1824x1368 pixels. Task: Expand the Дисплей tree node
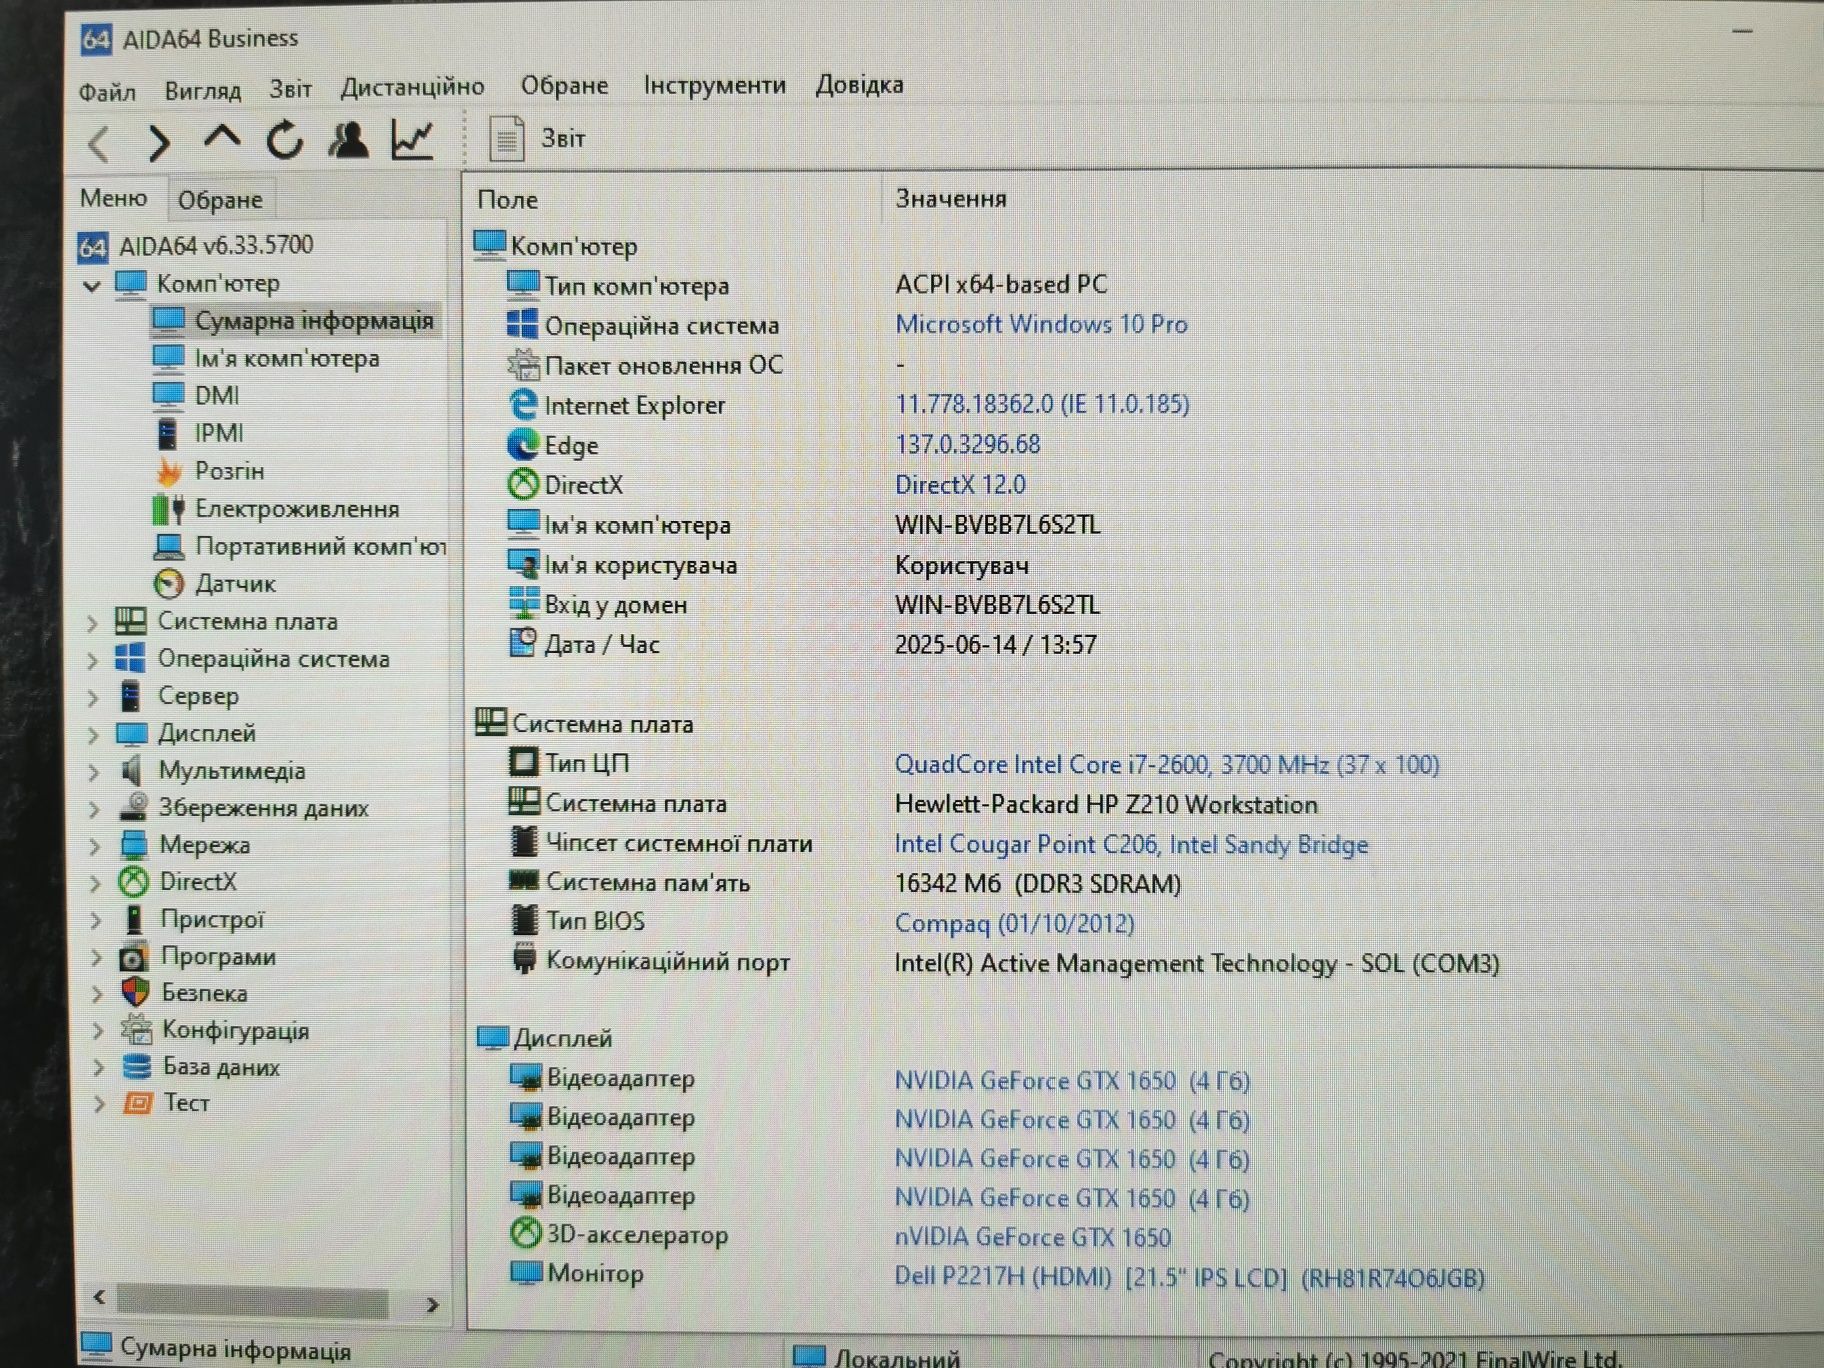(x=94, y=736)
